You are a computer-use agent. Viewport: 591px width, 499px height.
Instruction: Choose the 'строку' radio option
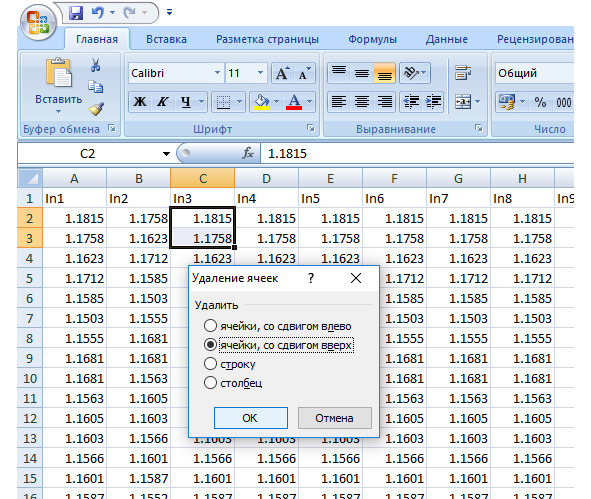point(210,364)
